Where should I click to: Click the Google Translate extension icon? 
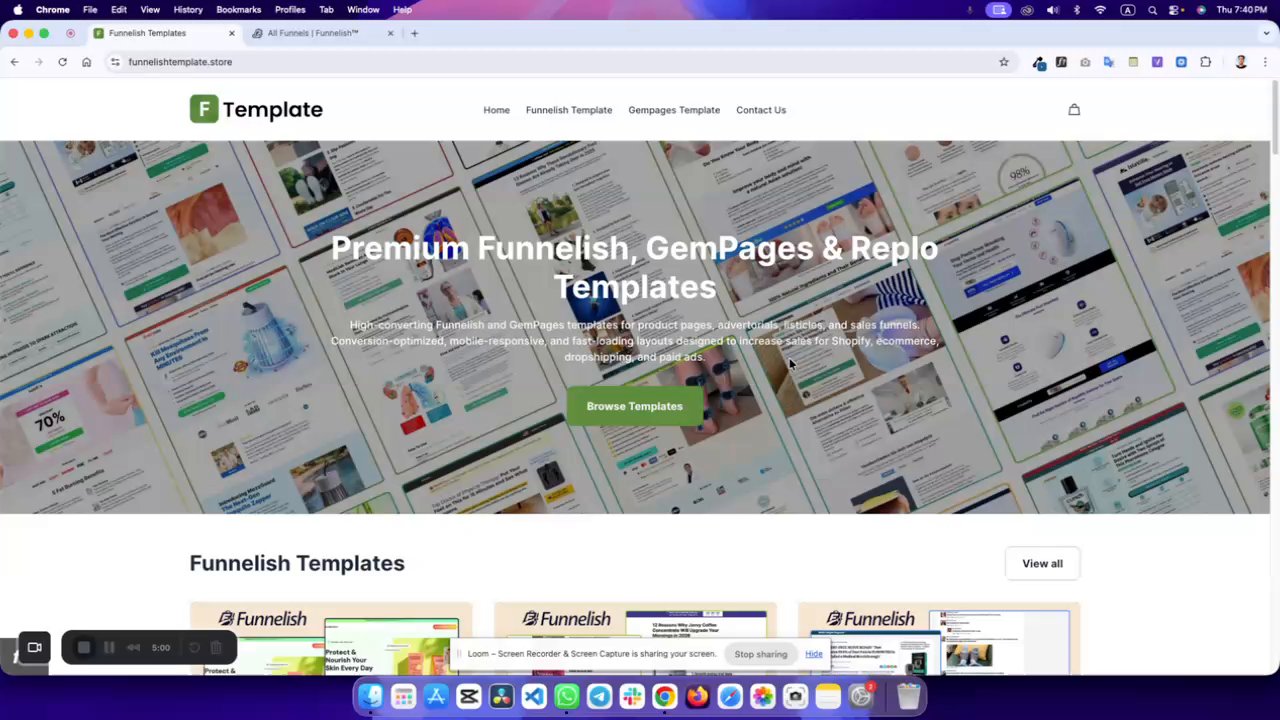[1109, 62]
